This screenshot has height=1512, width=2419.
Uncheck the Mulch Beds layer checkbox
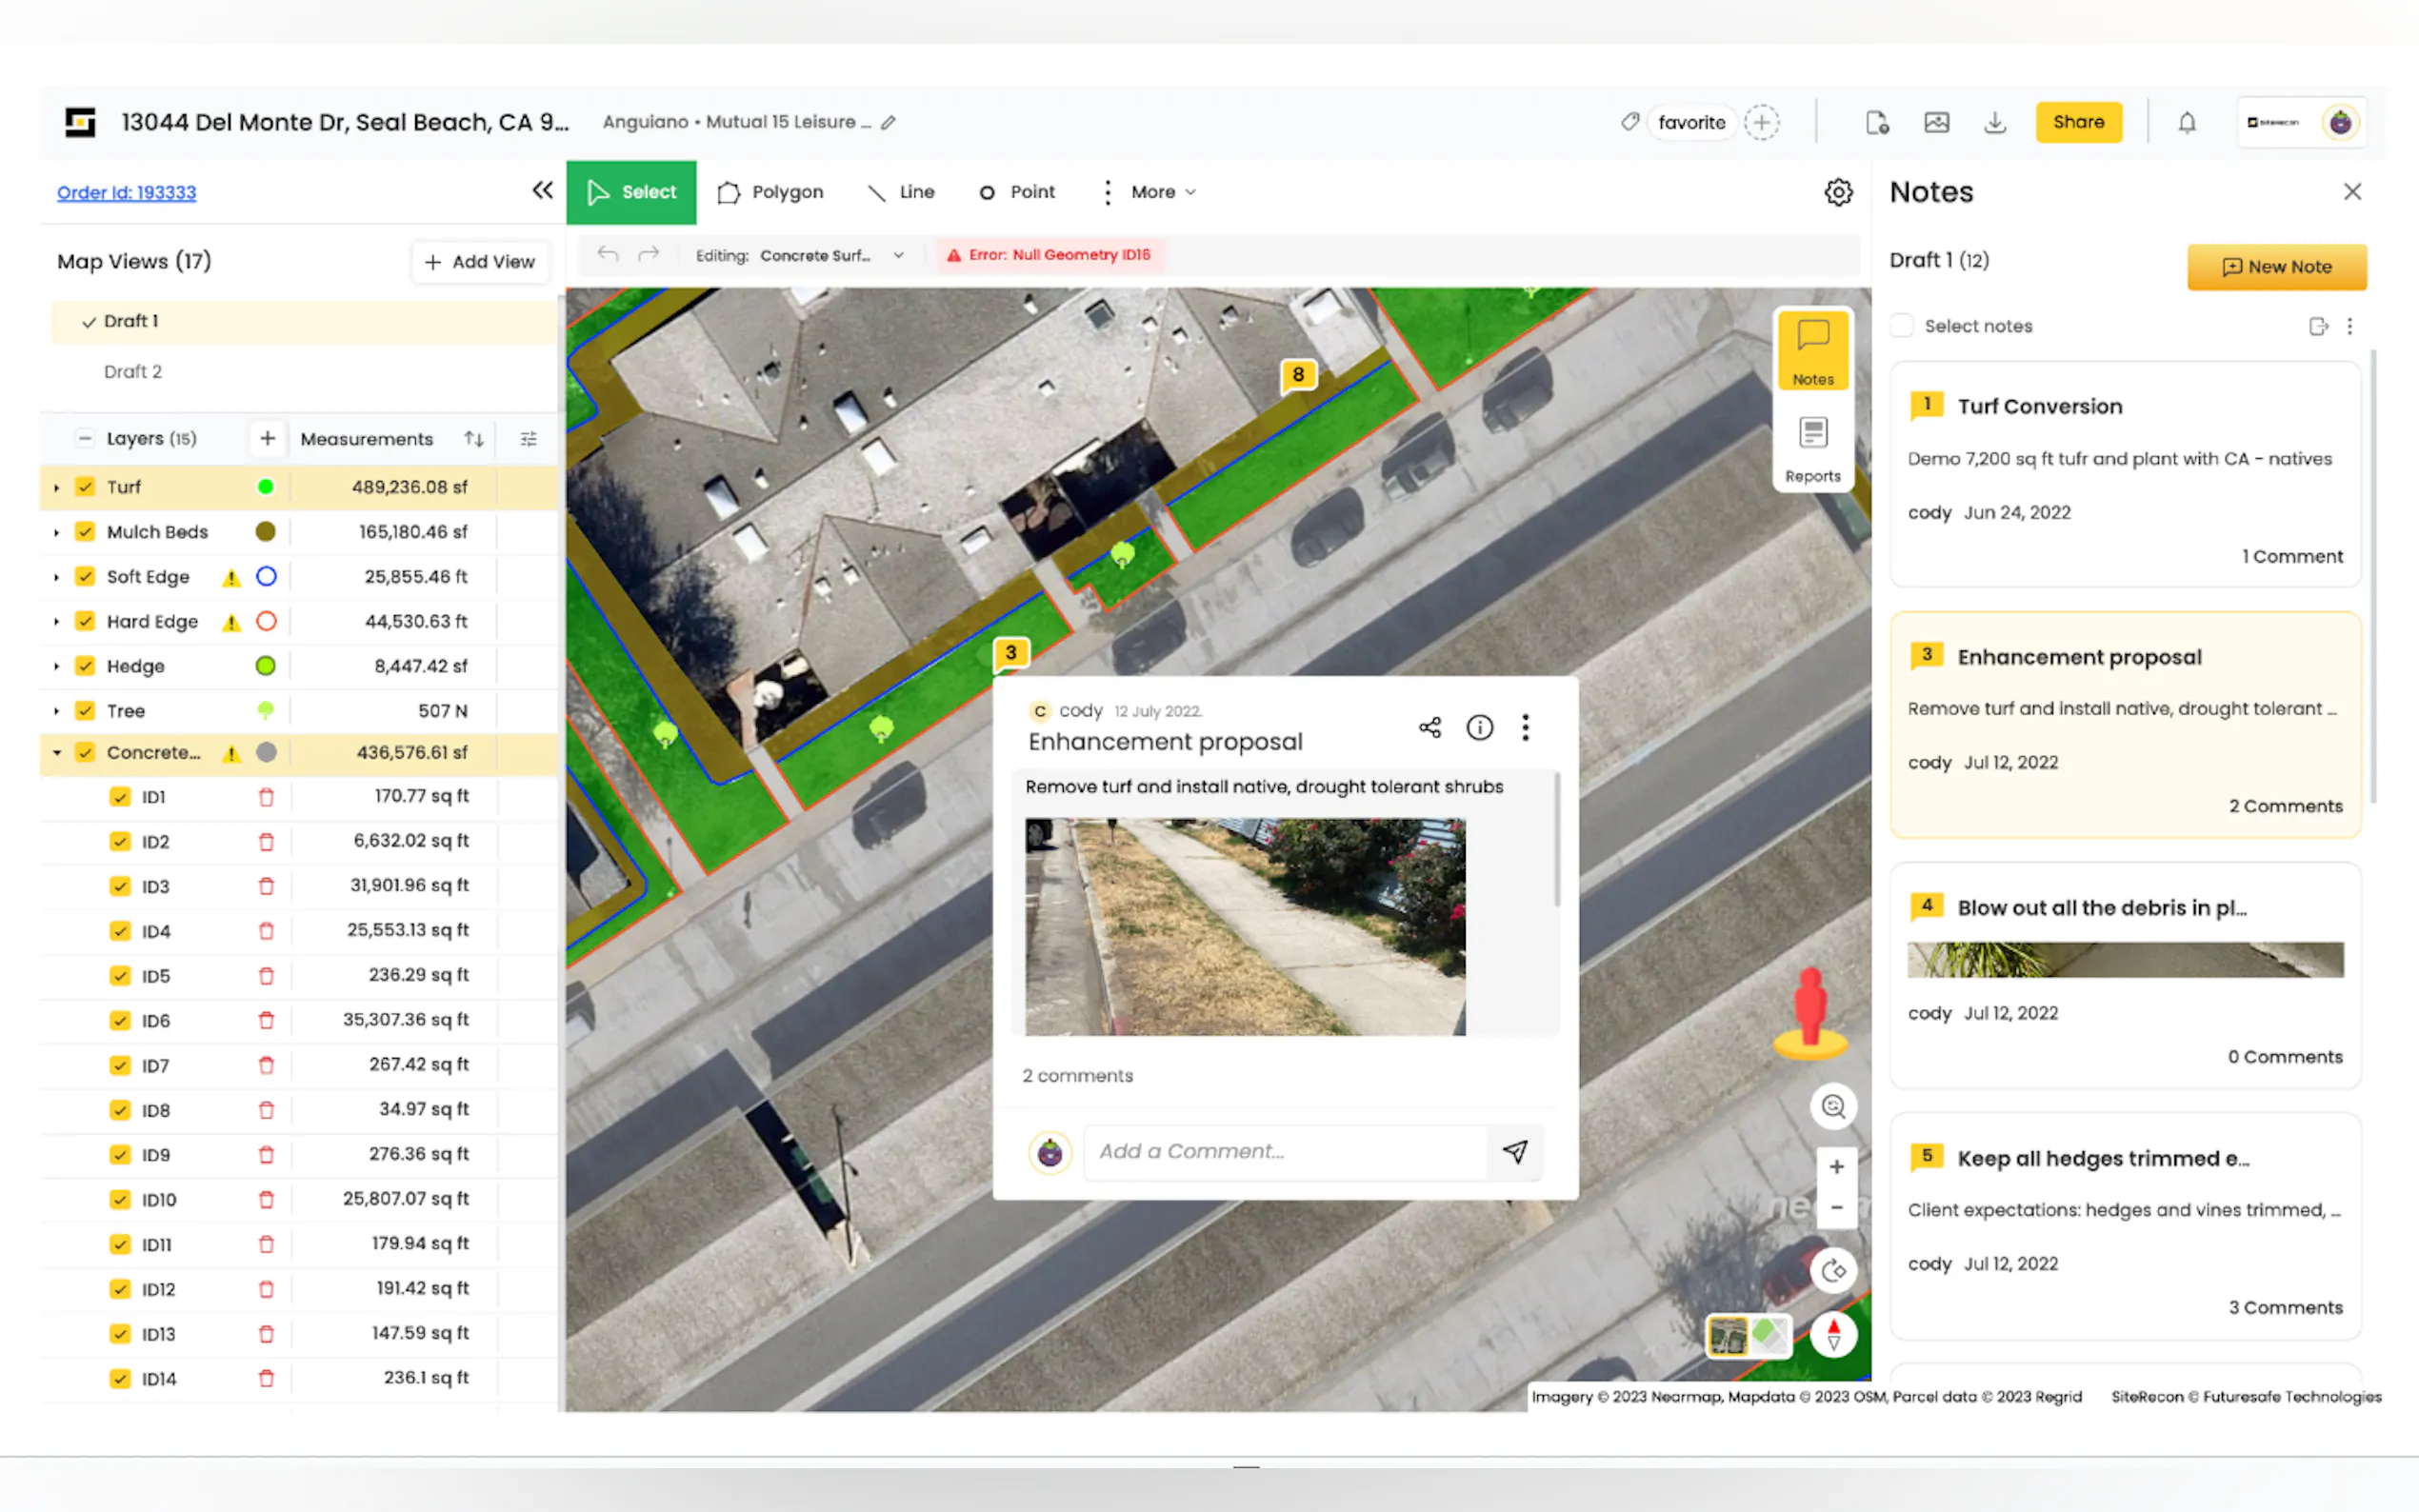(x=86, y=532)
